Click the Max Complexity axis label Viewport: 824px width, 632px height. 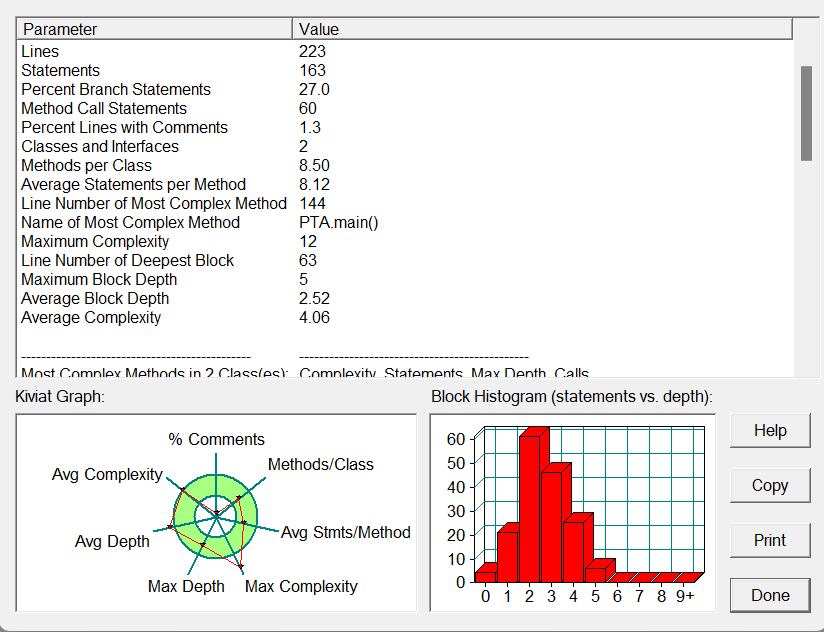(x=301, y=586)
